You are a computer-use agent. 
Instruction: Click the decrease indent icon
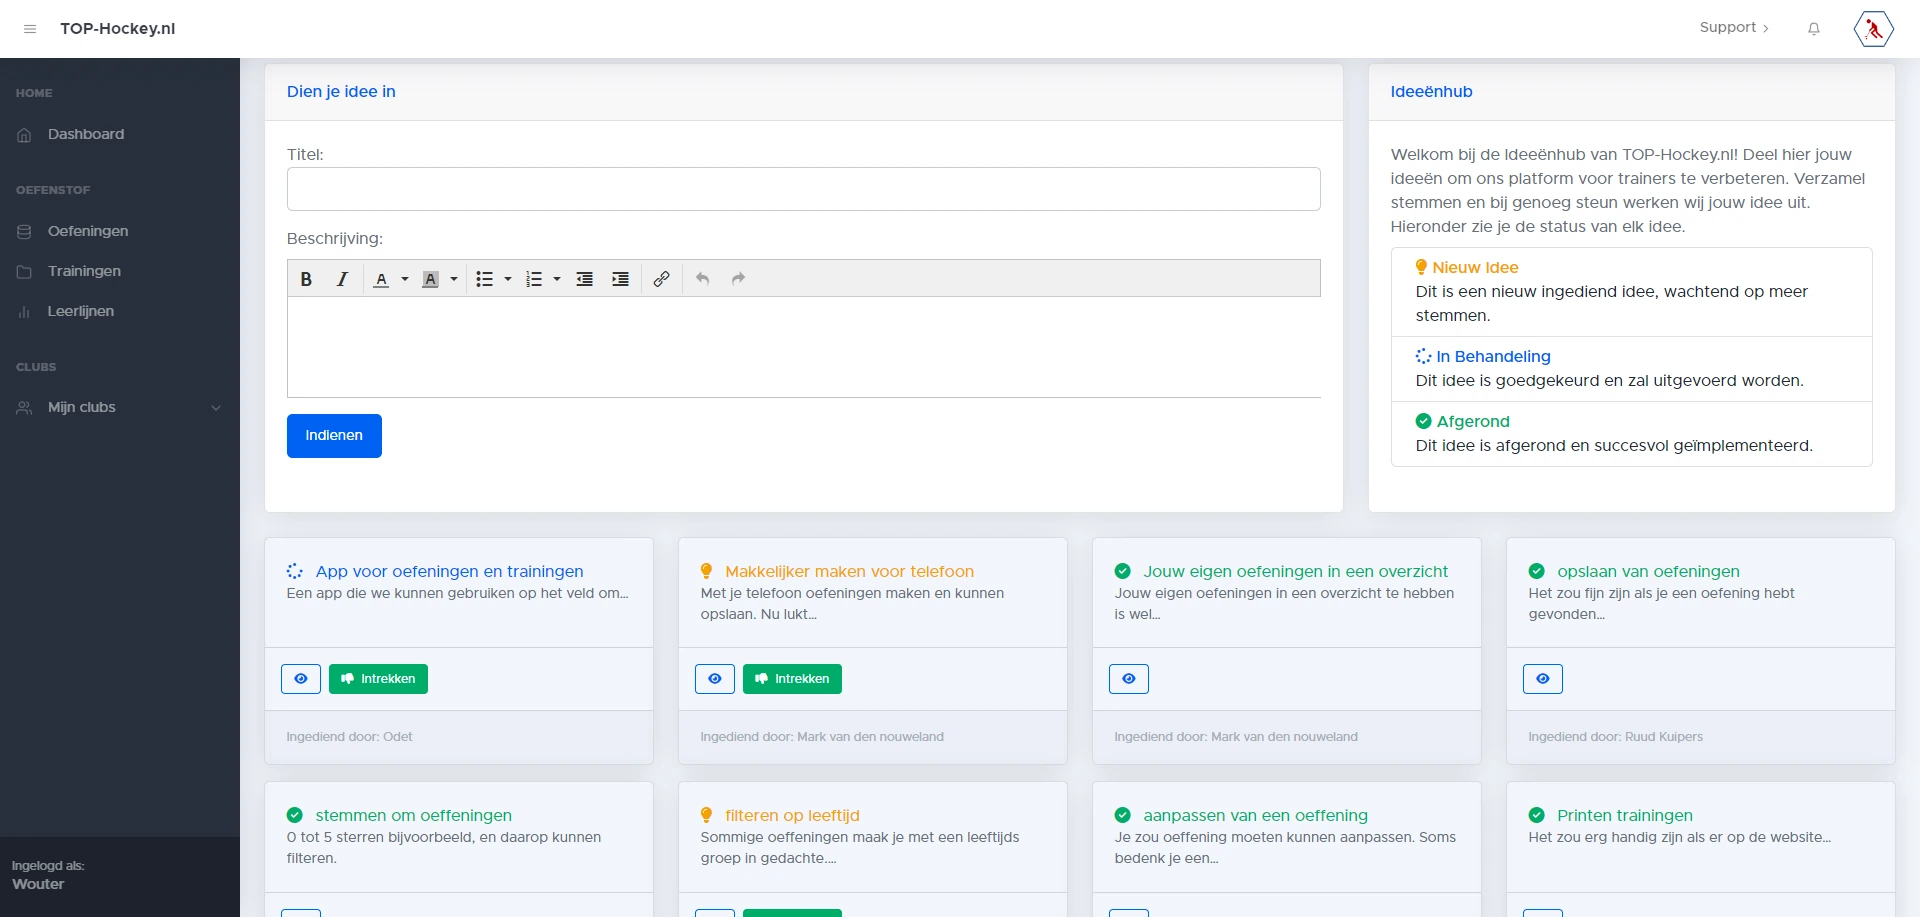585,279
